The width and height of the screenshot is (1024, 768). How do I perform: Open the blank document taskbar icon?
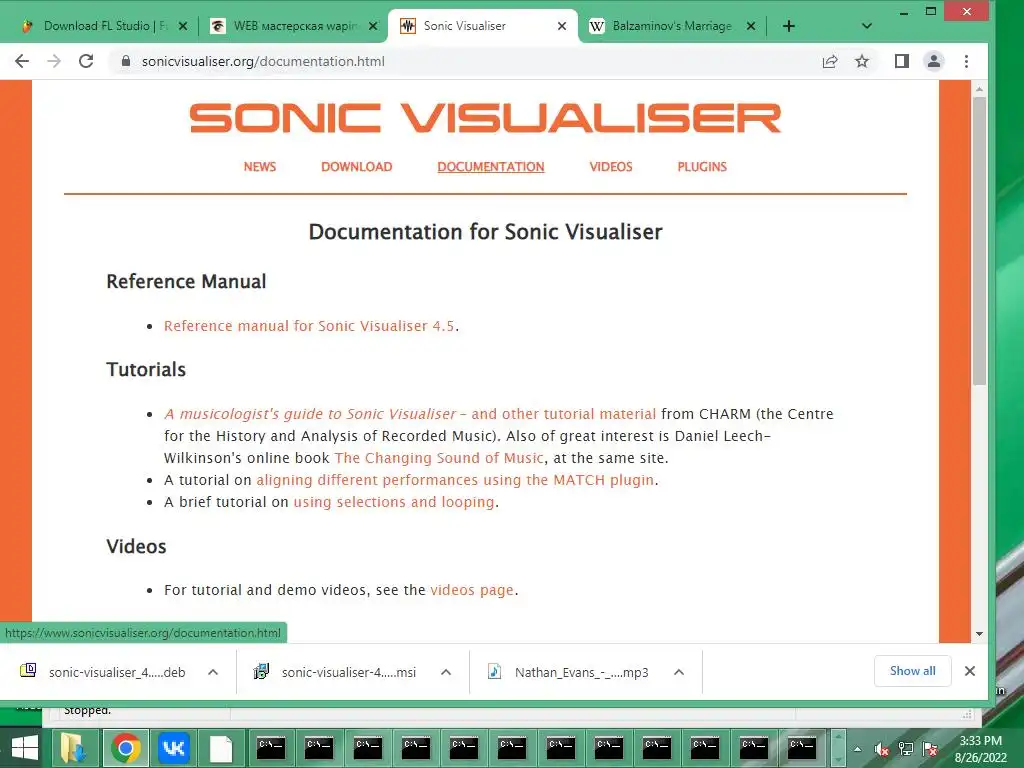pos(221,748)
